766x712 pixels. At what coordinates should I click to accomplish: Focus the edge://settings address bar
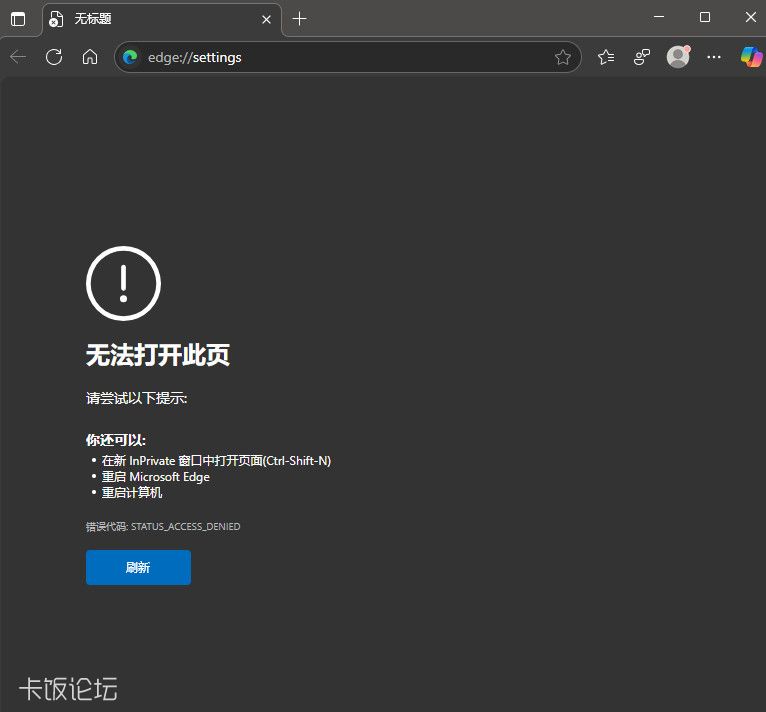click(x=340, y=57)
